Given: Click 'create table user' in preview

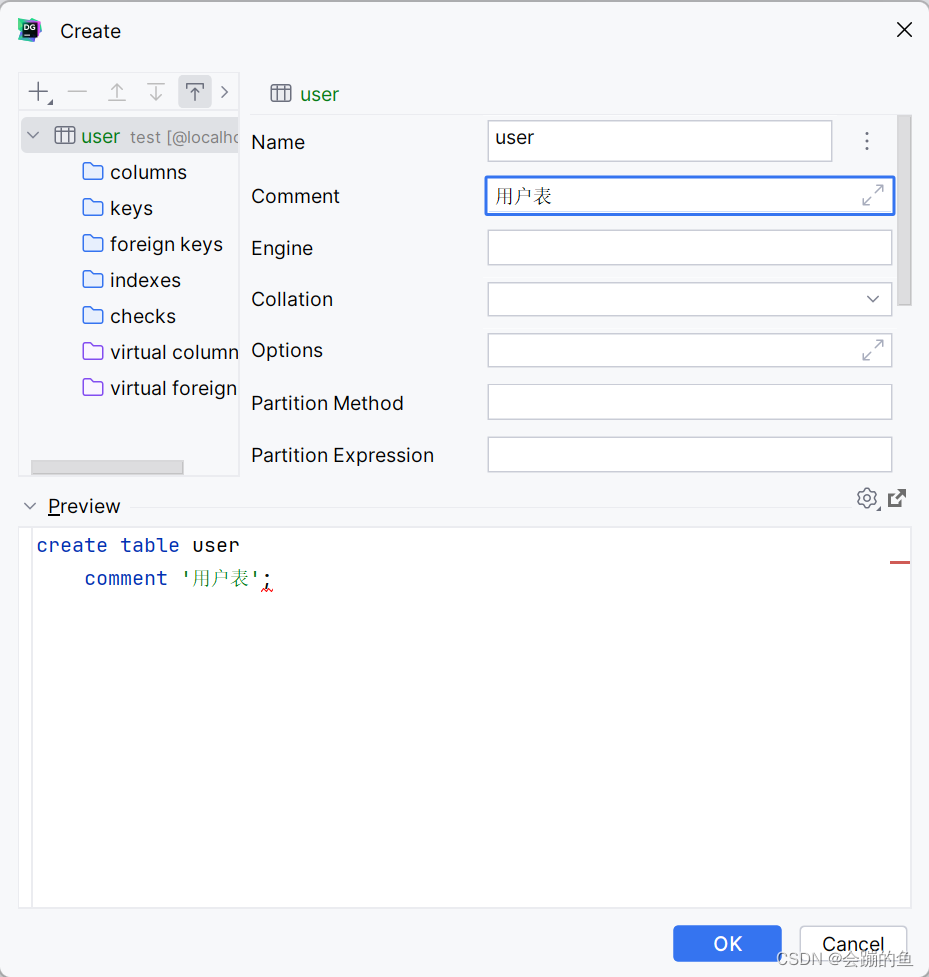Looking at the screenshot, I should (138, 545).
